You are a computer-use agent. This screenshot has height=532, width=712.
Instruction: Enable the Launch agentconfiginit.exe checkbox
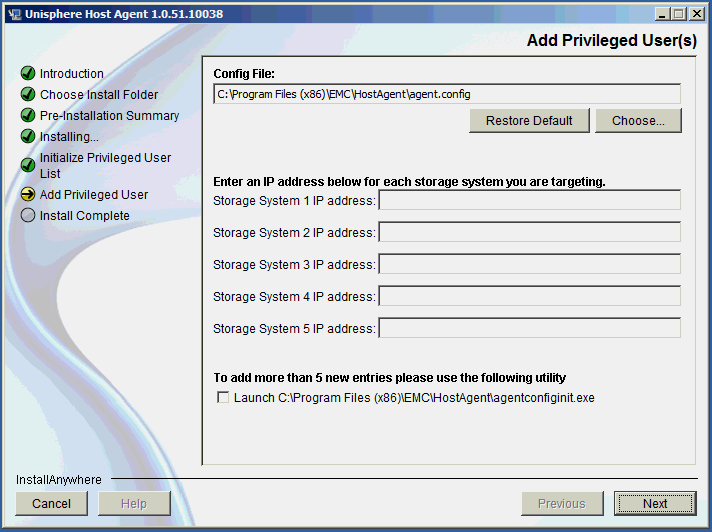coord(222,397)
